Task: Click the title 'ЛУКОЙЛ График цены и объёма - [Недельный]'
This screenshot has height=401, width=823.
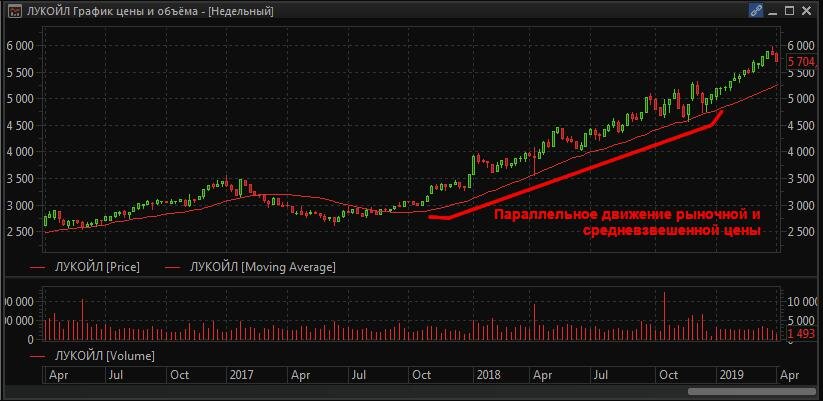Action: click(x=149, y=11)
